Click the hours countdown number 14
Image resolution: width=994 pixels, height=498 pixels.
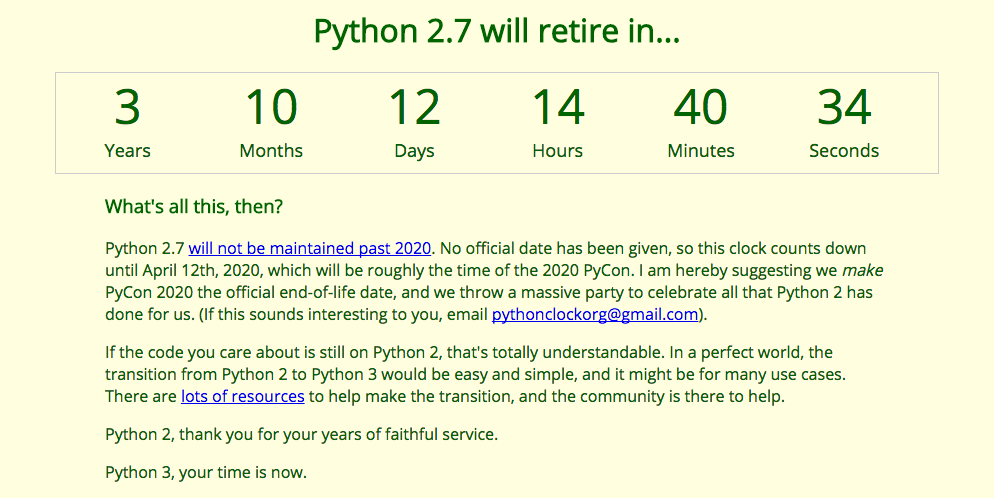[x=557, y=108]
